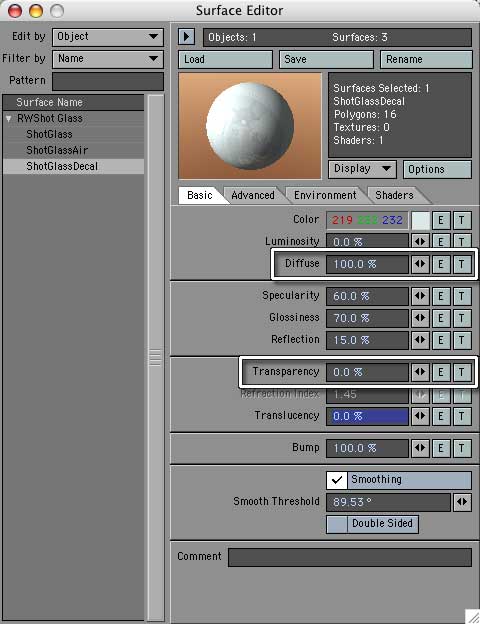Viewport: 480px width, 624px height.
Task: Click the play arrow beside Objects info
Action: pos(186,37)
